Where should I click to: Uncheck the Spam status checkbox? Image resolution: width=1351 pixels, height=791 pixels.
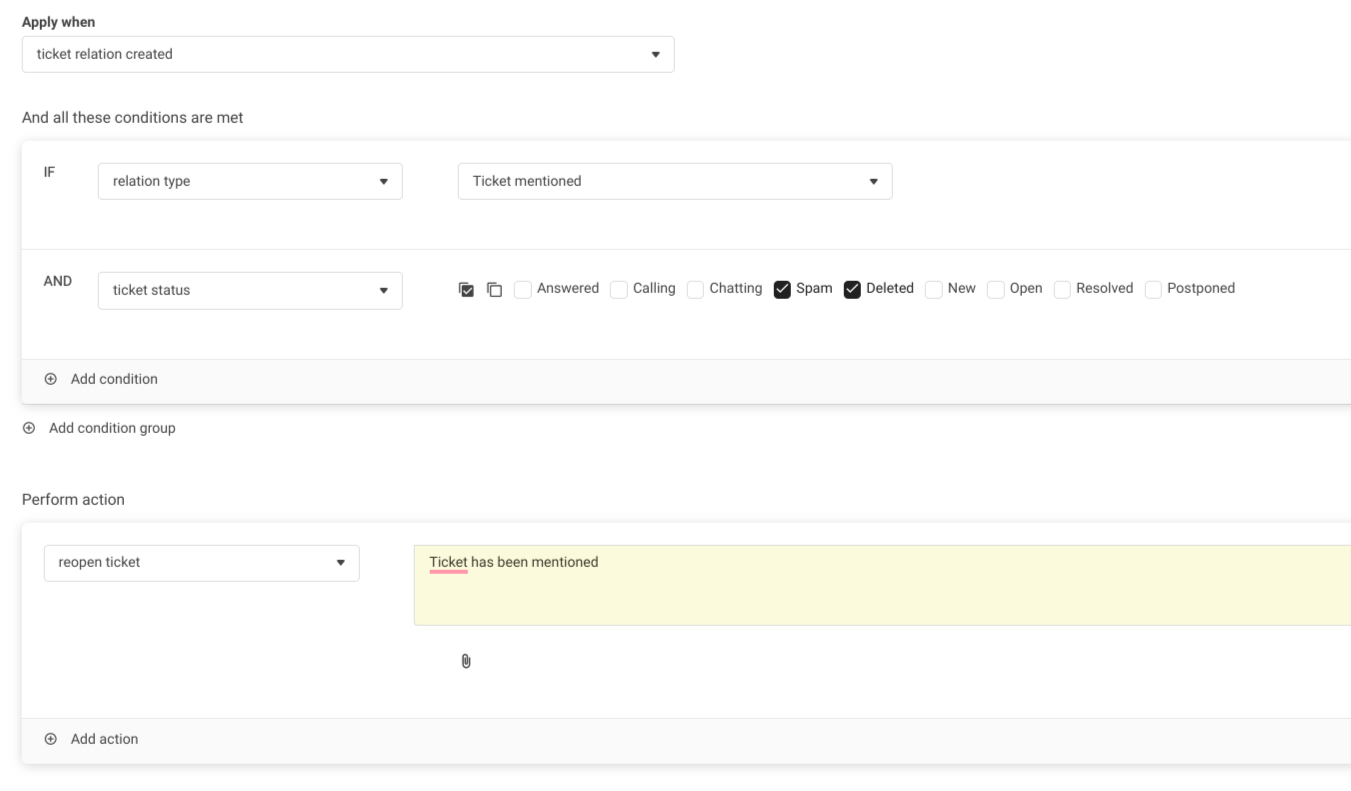(x=783, y=289)
